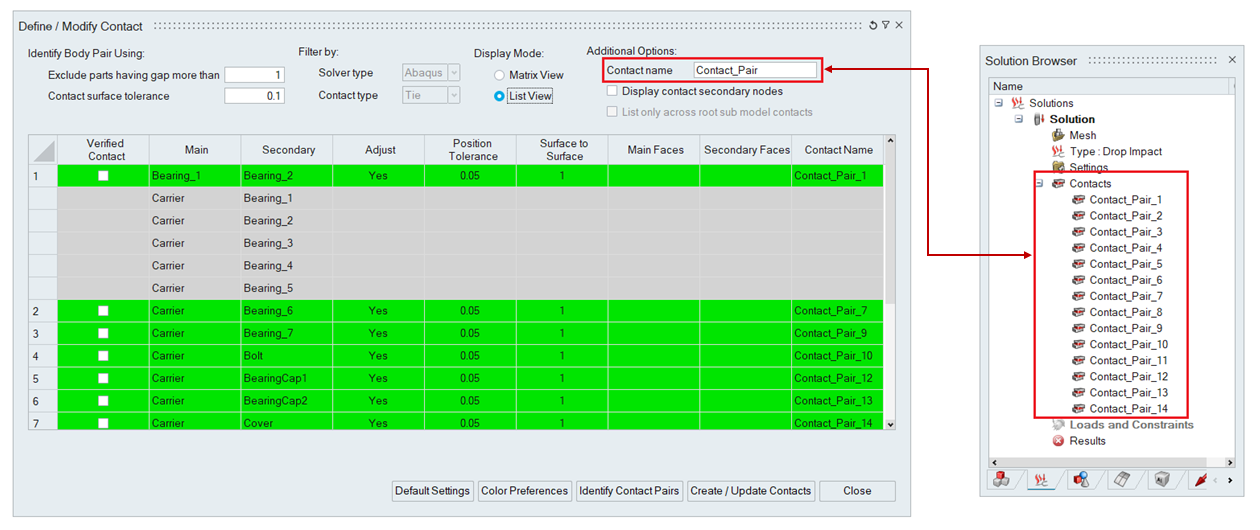Enable Display contact secondary nodes checkbox
Image resolution: width=1260 pixels, height=530 pixels.
coord(612,91)
